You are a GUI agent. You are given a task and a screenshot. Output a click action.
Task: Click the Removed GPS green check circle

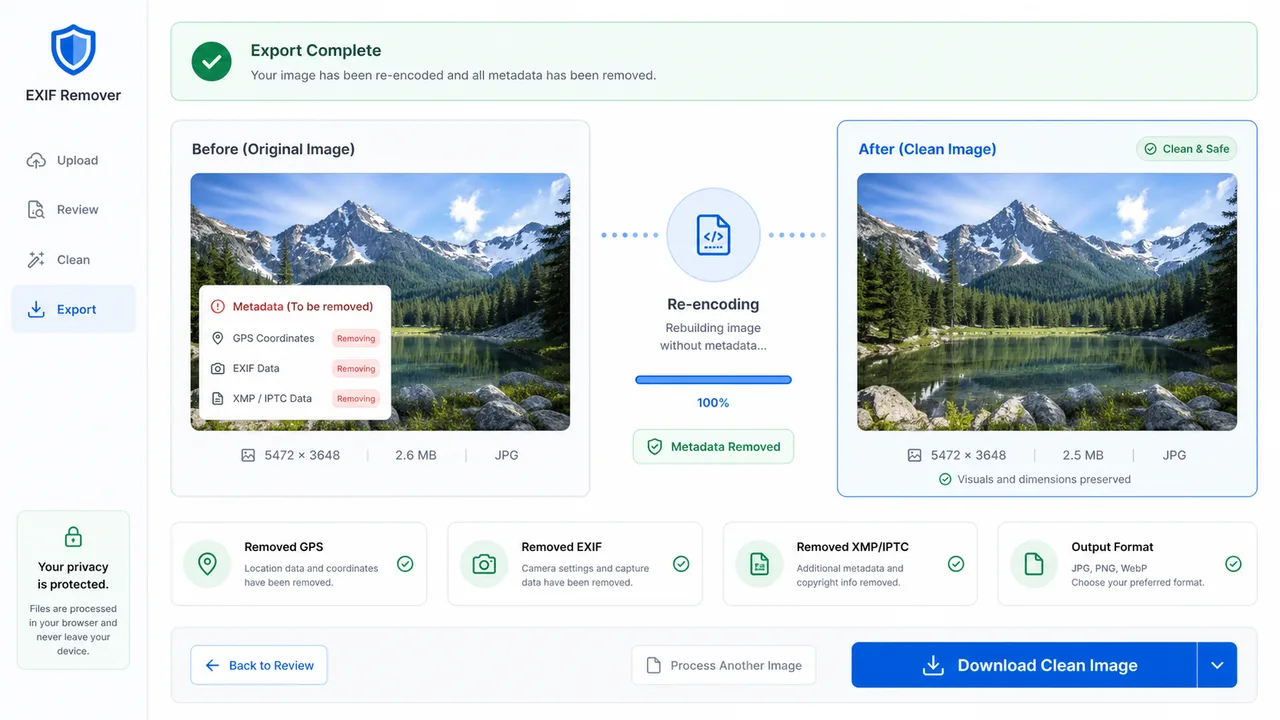pos(405,564)
